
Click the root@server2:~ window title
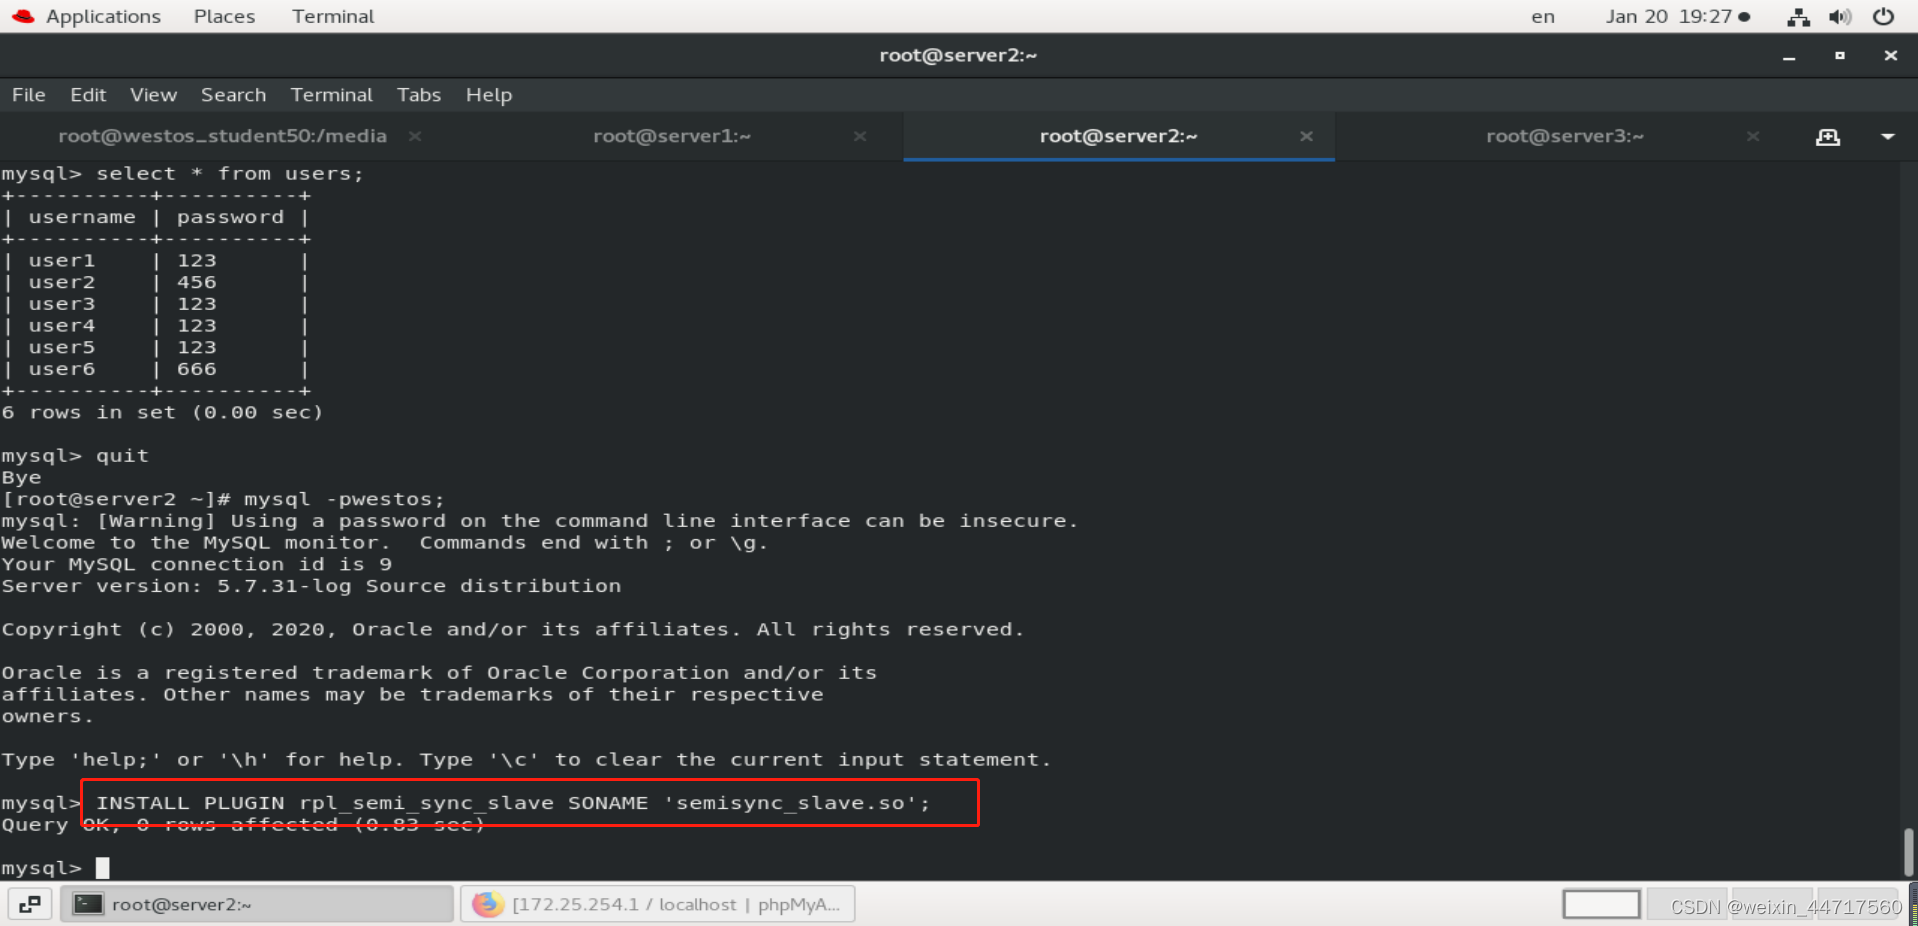[x=958, y=56]
